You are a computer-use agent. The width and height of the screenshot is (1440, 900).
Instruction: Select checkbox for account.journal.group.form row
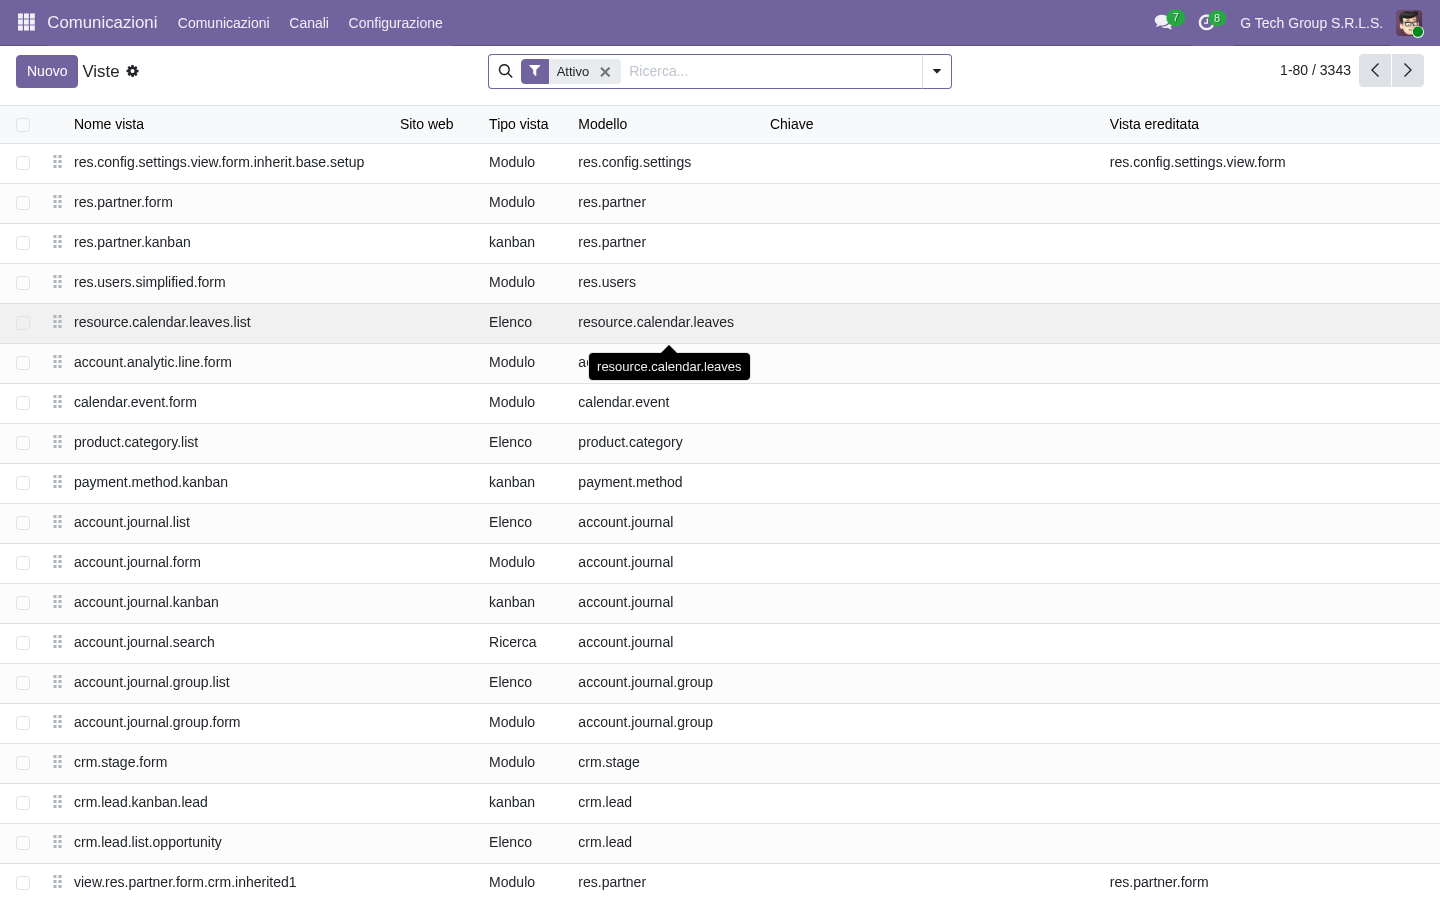pyautogui.click(x=23, y=723)
